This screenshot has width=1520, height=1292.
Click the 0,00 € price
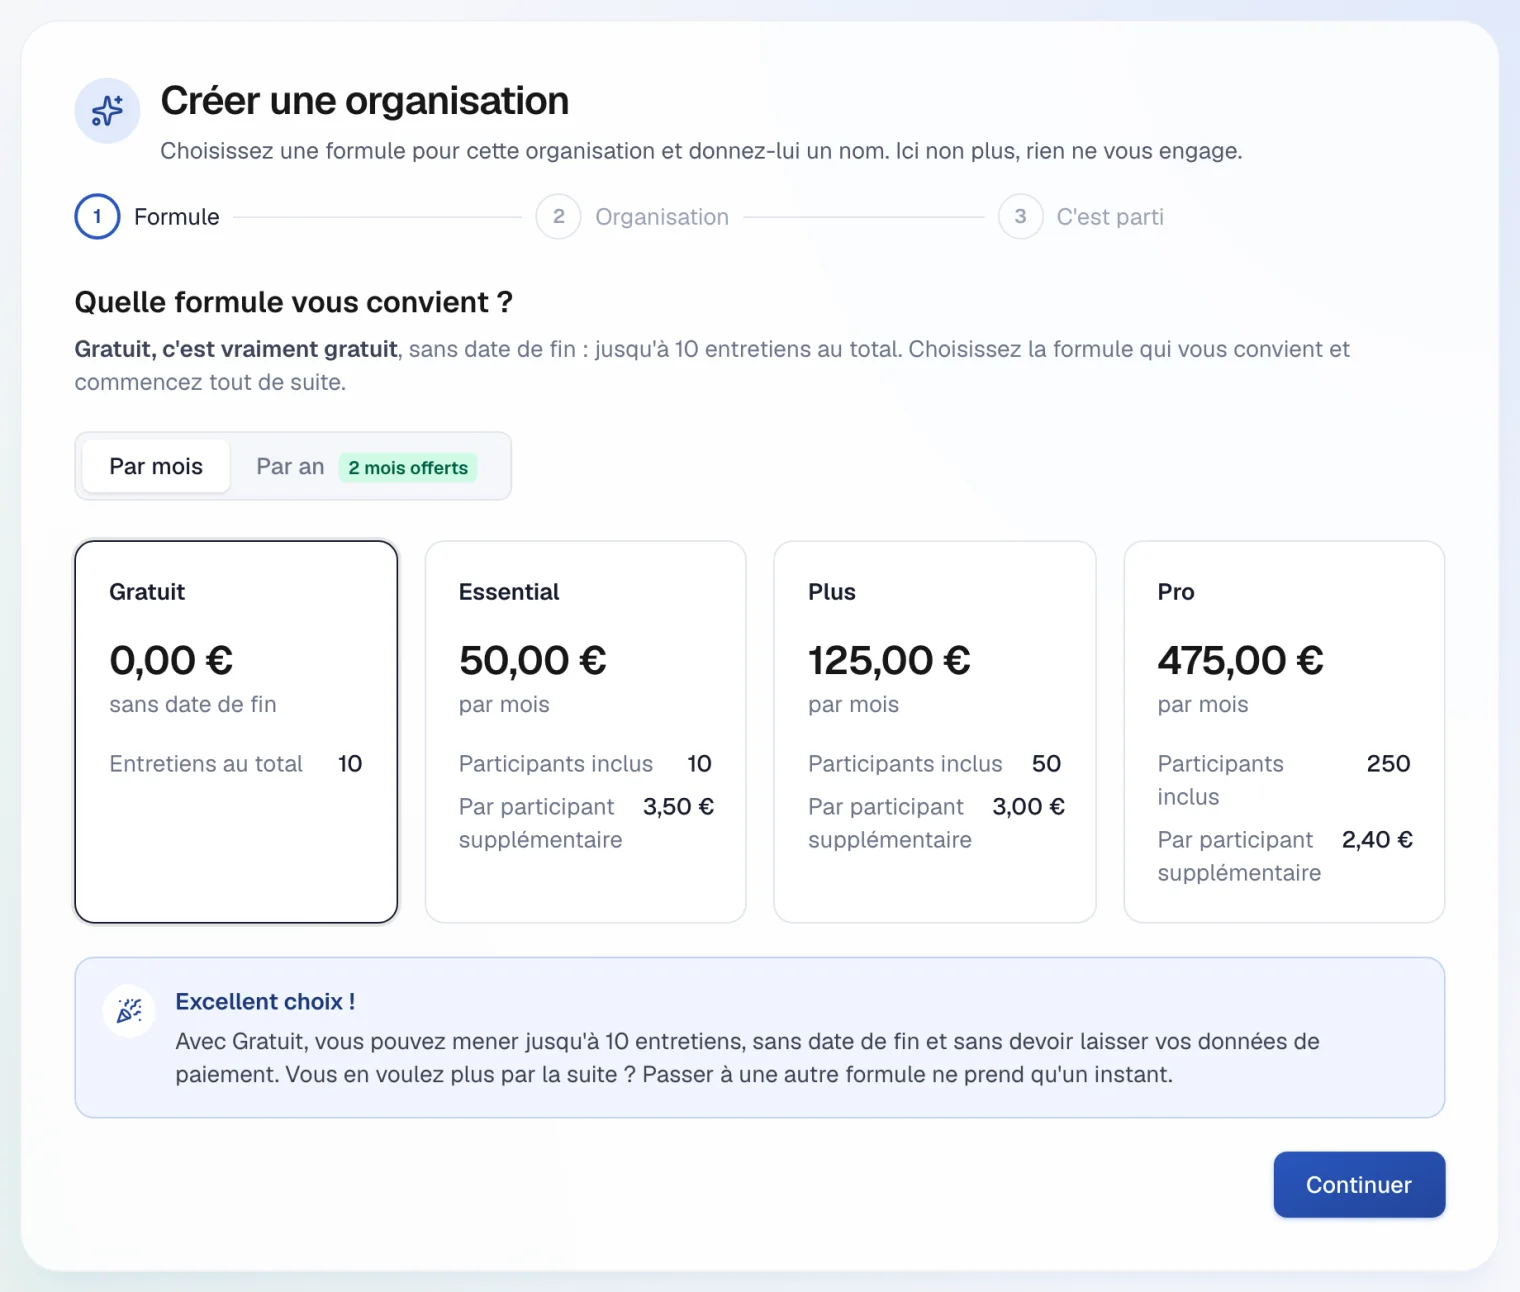click(x=171, y=660)
